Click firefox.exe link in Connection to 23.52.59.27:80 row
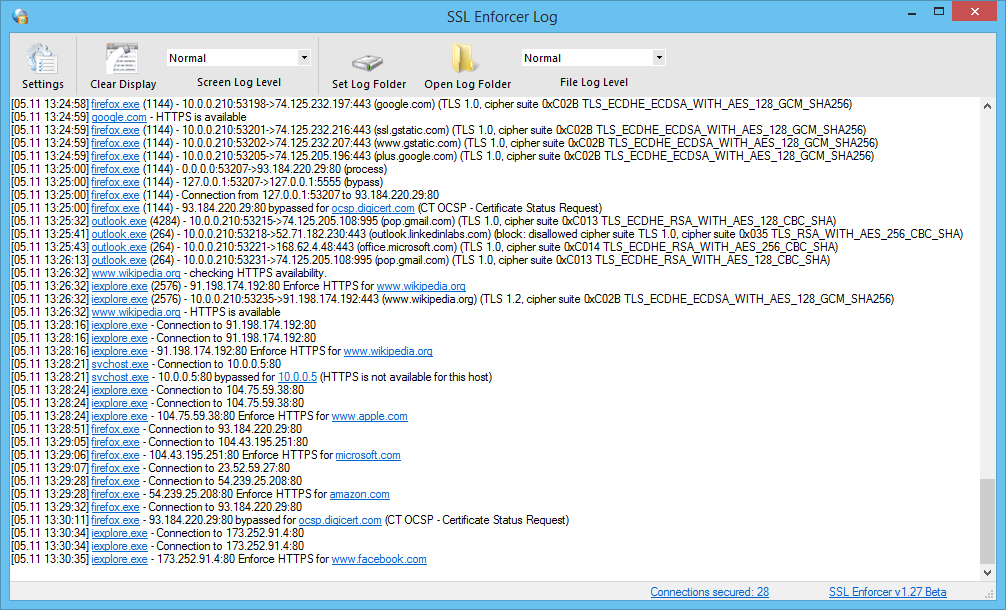 (115, 468)
